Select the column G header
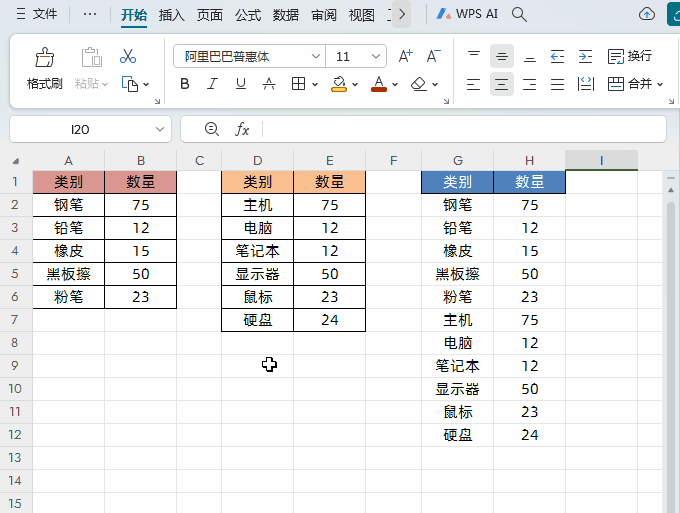This screenshot has width=680, height=513. [457, 160]
